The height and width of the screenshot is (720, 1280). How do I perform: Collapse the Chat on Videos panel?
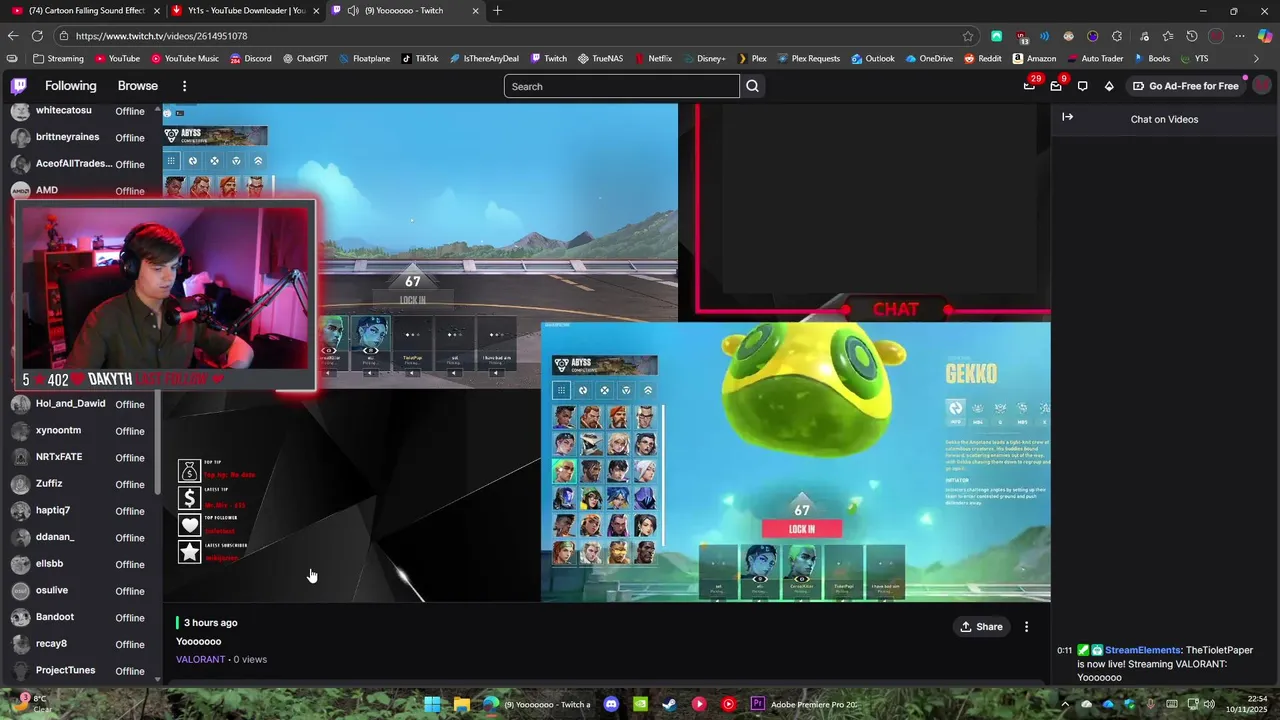[x=1067, y=117]
